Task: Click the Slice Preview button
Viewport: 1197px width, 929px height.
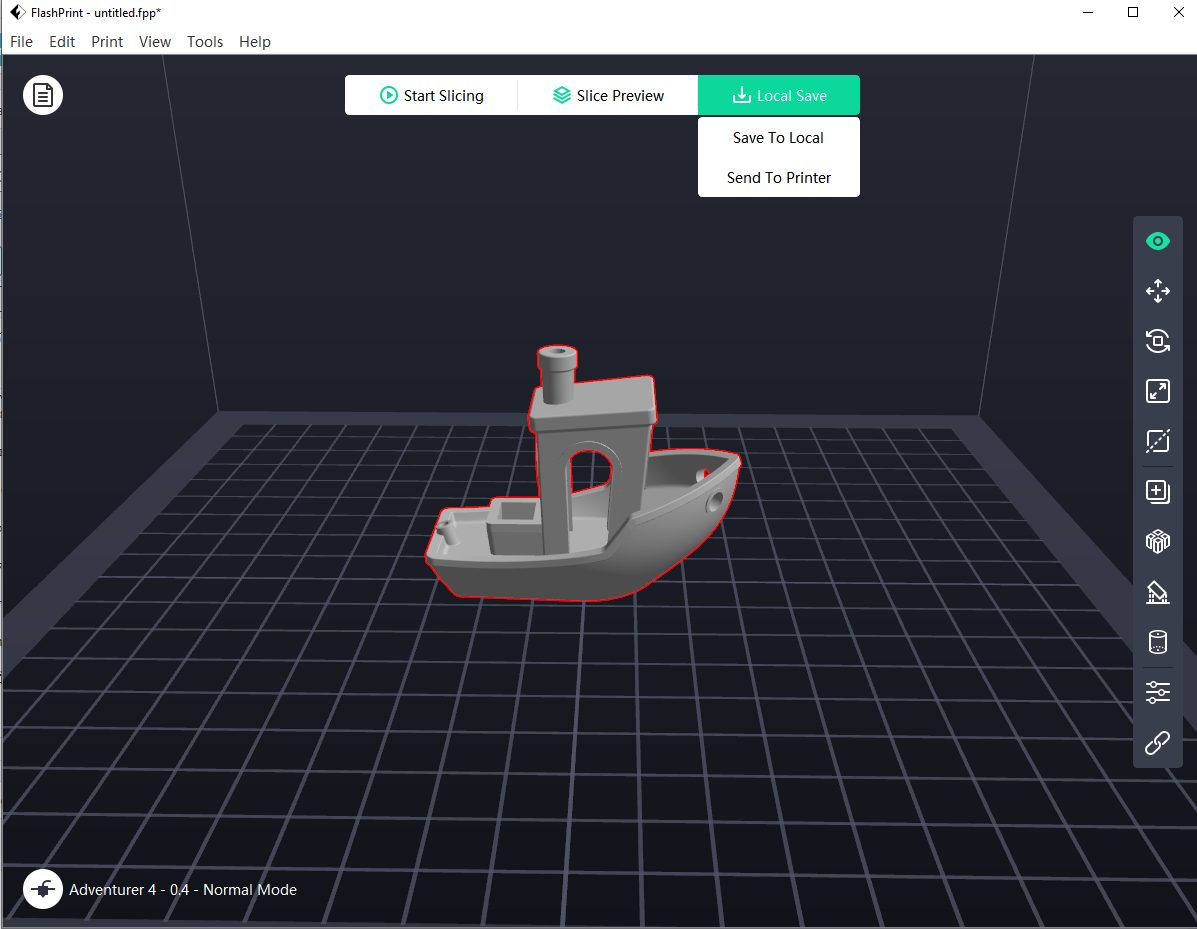Action: tap(608, 95)
